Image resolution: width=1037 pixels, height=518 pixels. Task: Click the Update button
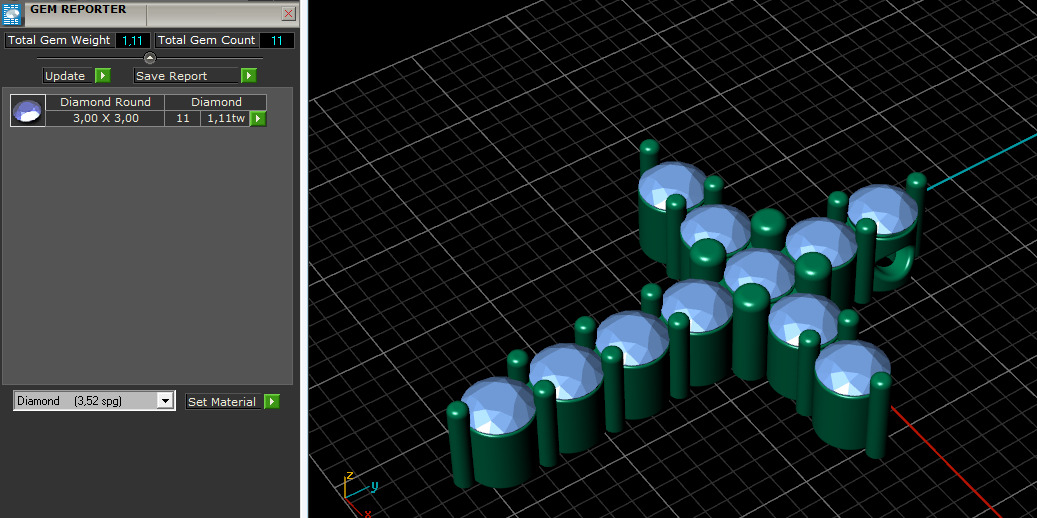pos(69,75)
